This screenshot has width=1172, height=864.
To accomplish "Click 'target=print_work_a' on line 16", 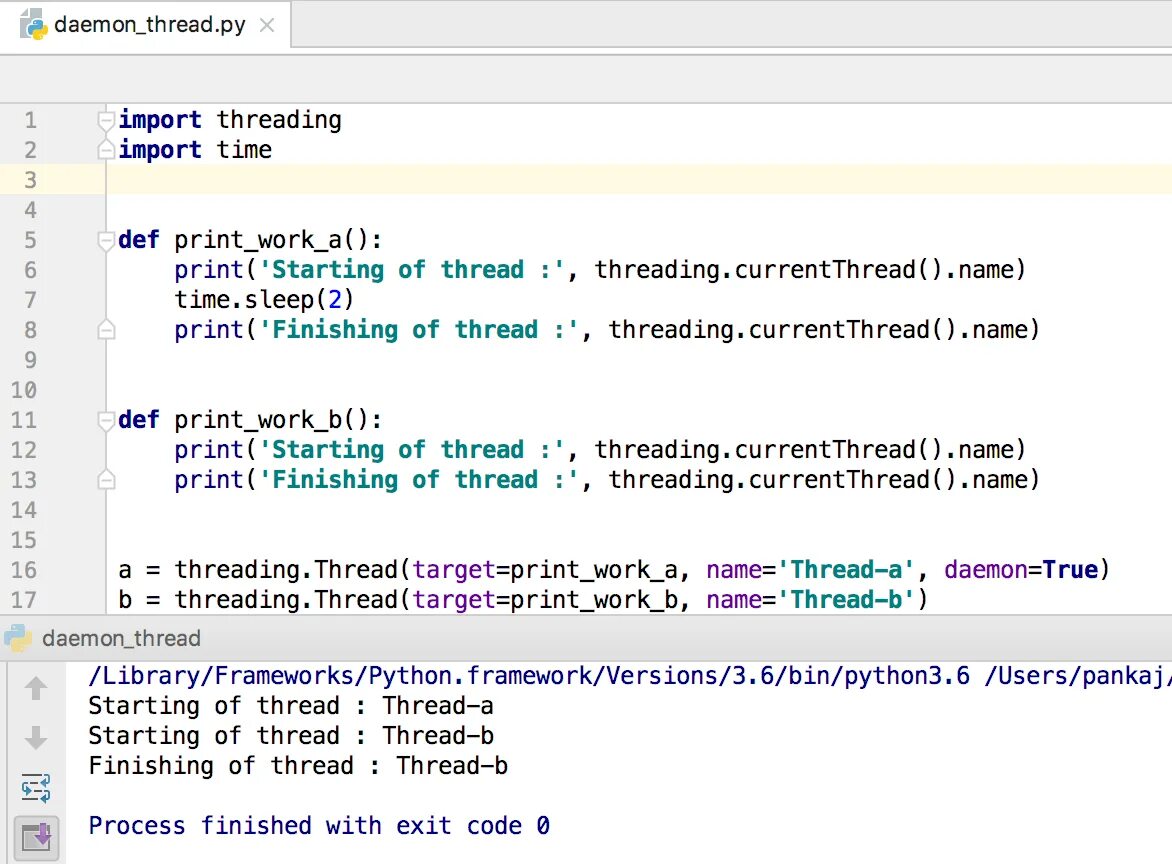I will (545, 570).
